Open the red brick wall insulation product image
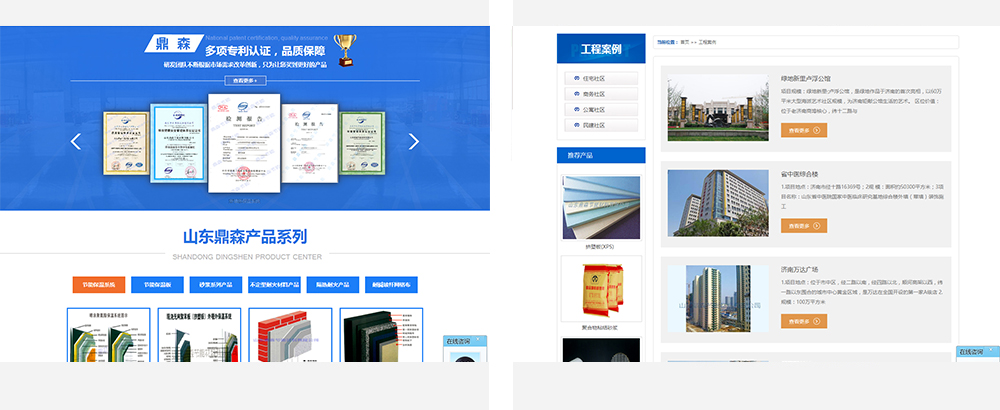The image size is (1000, 410). point(290,335)
